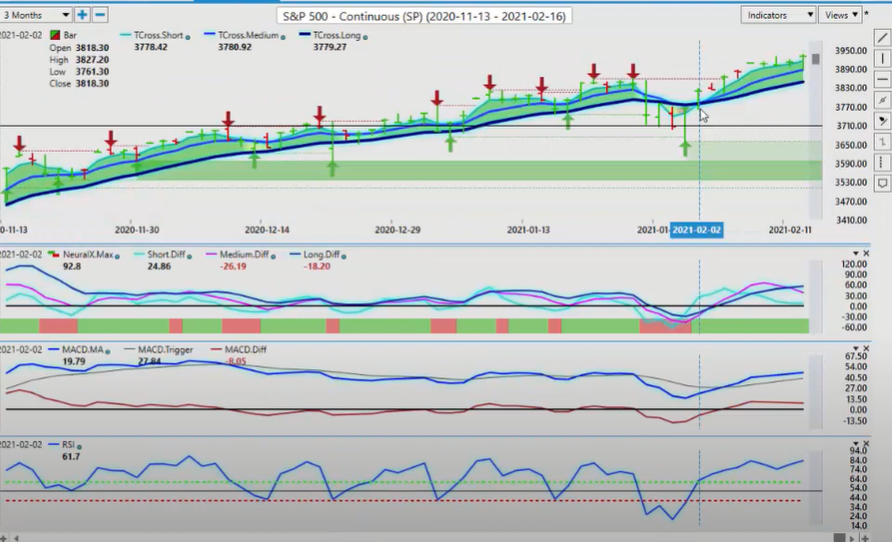Viewport: 892px width, 542px height.
Task: Select the comment annotation tool
Action: coord(882,183)
